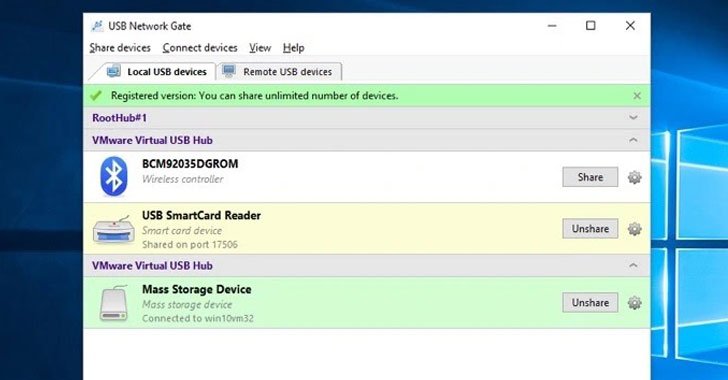Unshare the USB SmartCard Reader
This screenshot has width=728, height=380.
[x=590, y=229]
